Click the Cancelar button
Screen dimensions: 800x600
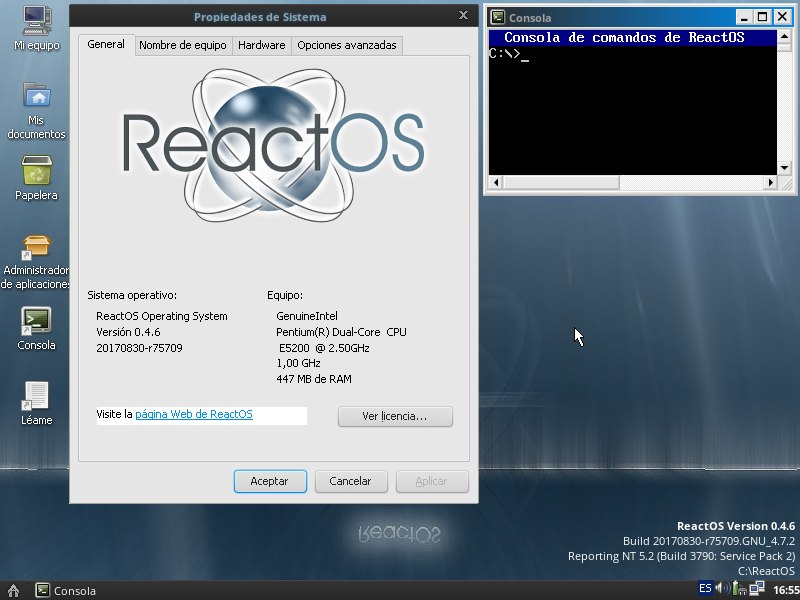pos(351,481)
